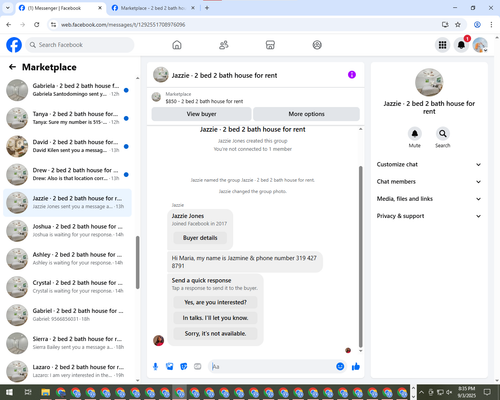
Task: Open a new browser tab
Action: pyautogui.click(x=207, y=8)
